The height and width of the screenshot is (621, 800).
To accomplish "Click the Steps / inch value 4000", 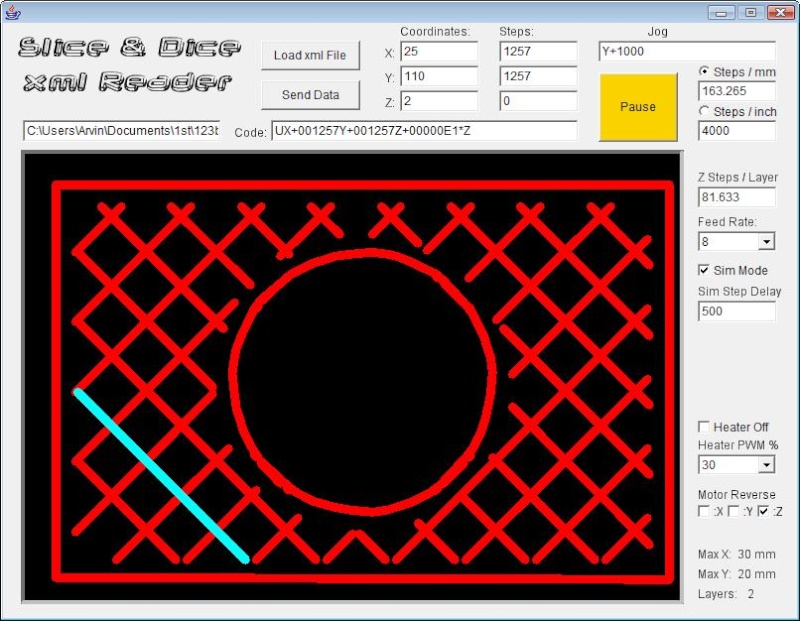I will pyautogui.click(x=737, y=131).
